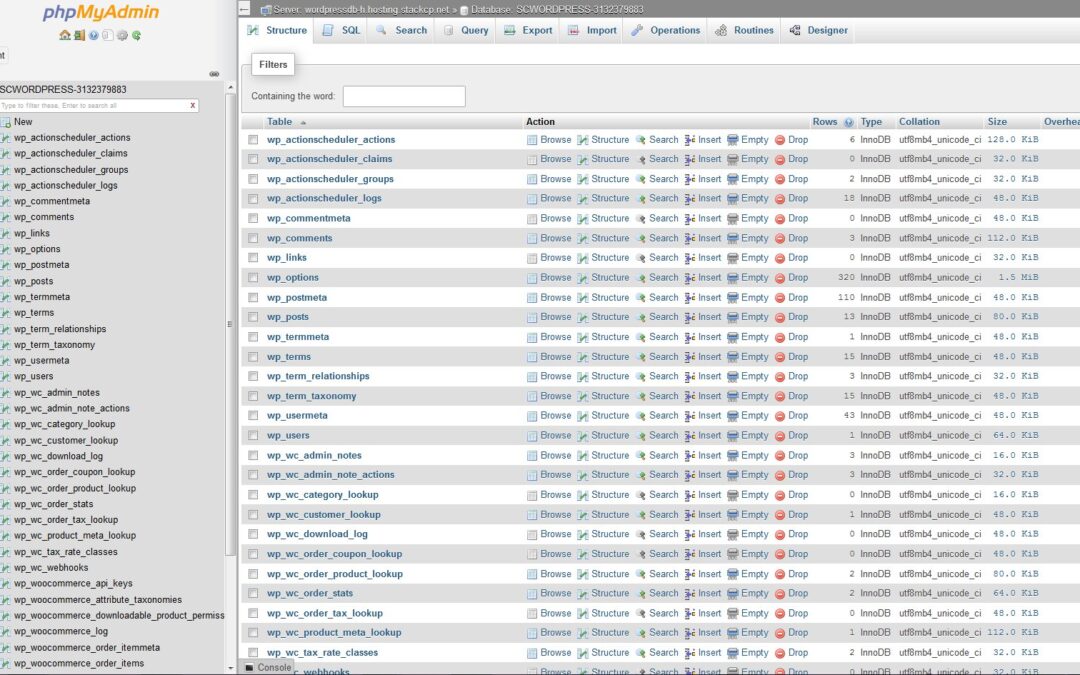Open the Routines tab
This screenshot has height=675, width=1080.
tap(745, 30)
